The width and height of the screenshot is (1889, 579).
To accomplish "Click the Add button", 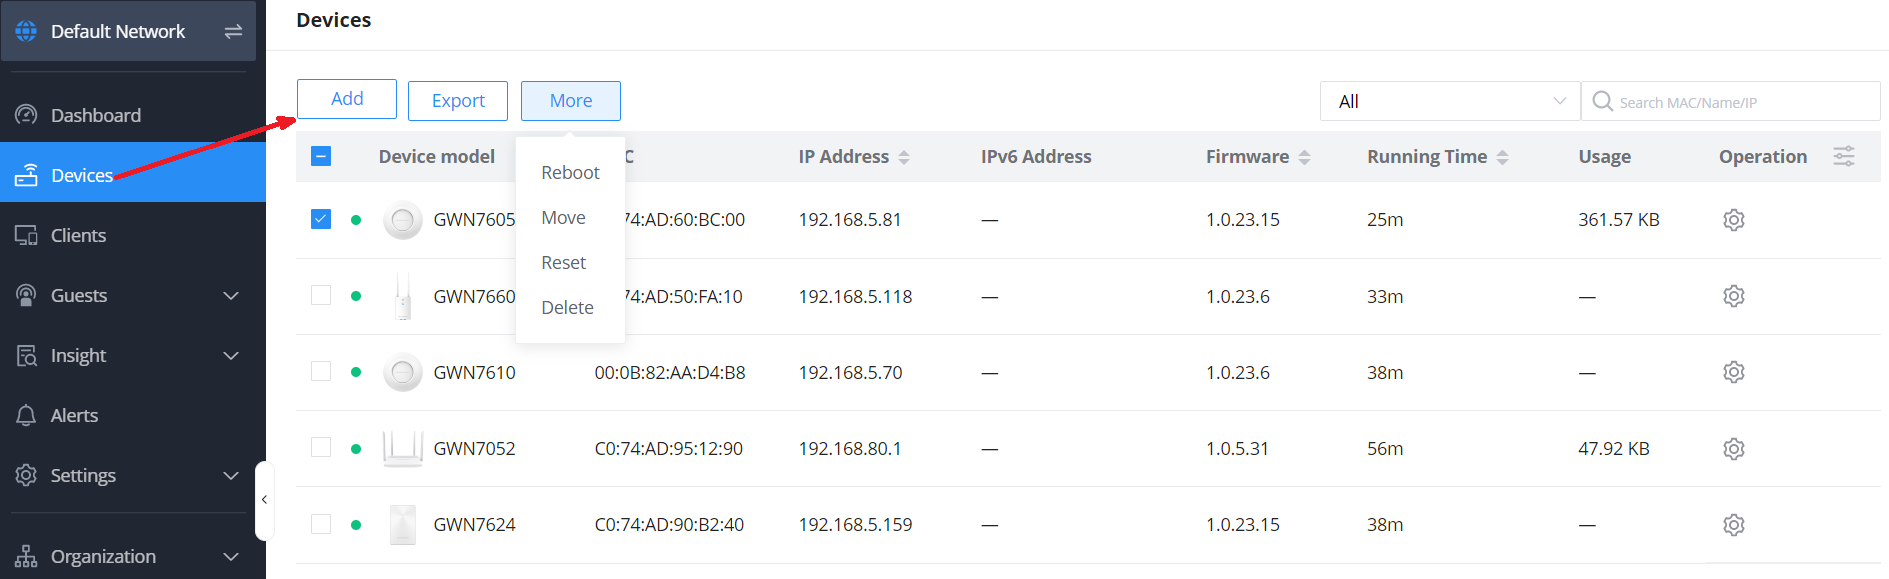I will click(346, 99).
